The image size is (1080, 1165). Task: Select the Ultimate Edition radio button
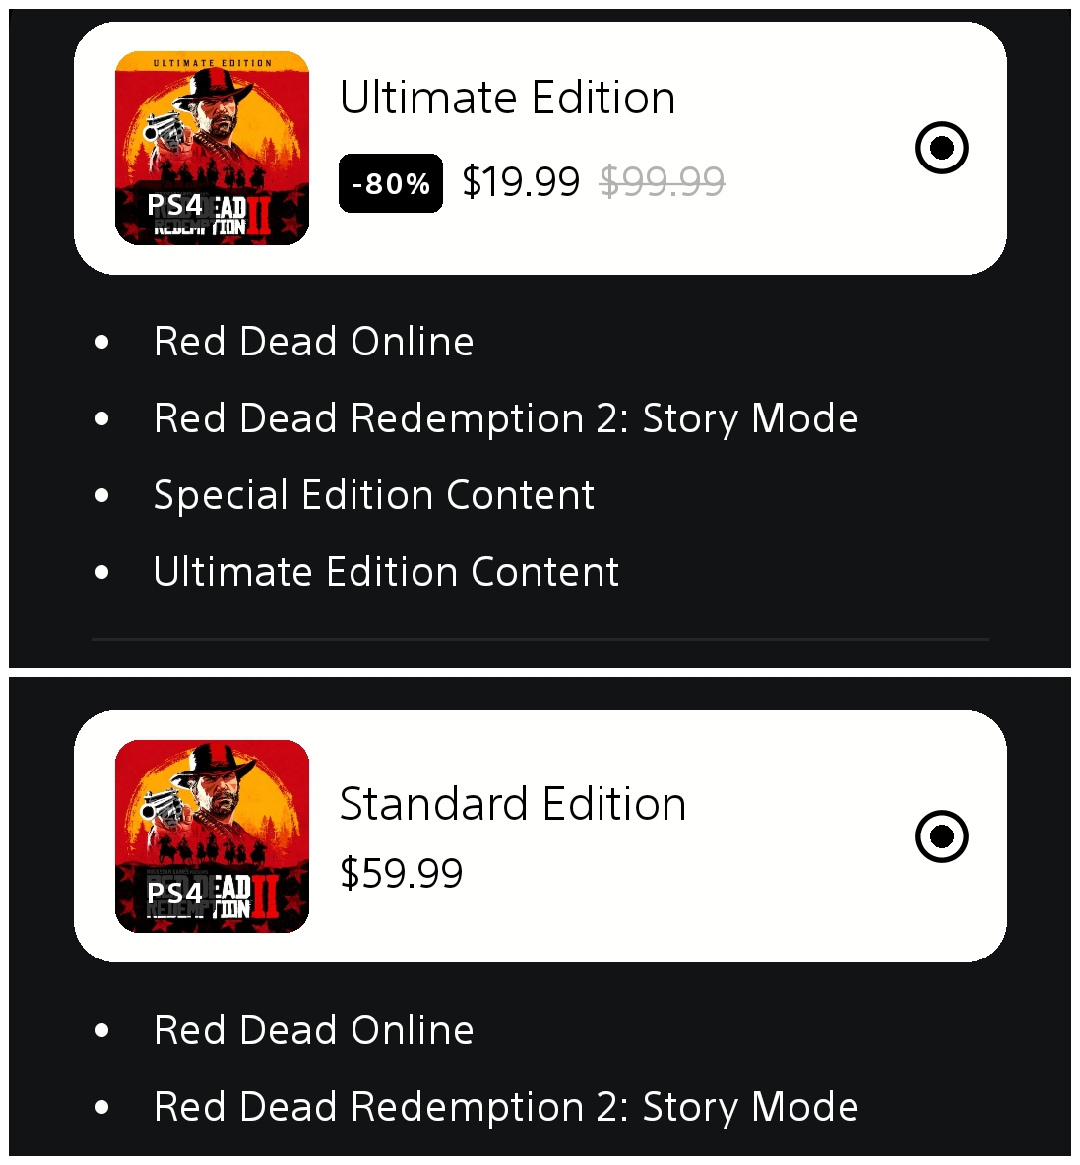941,147
